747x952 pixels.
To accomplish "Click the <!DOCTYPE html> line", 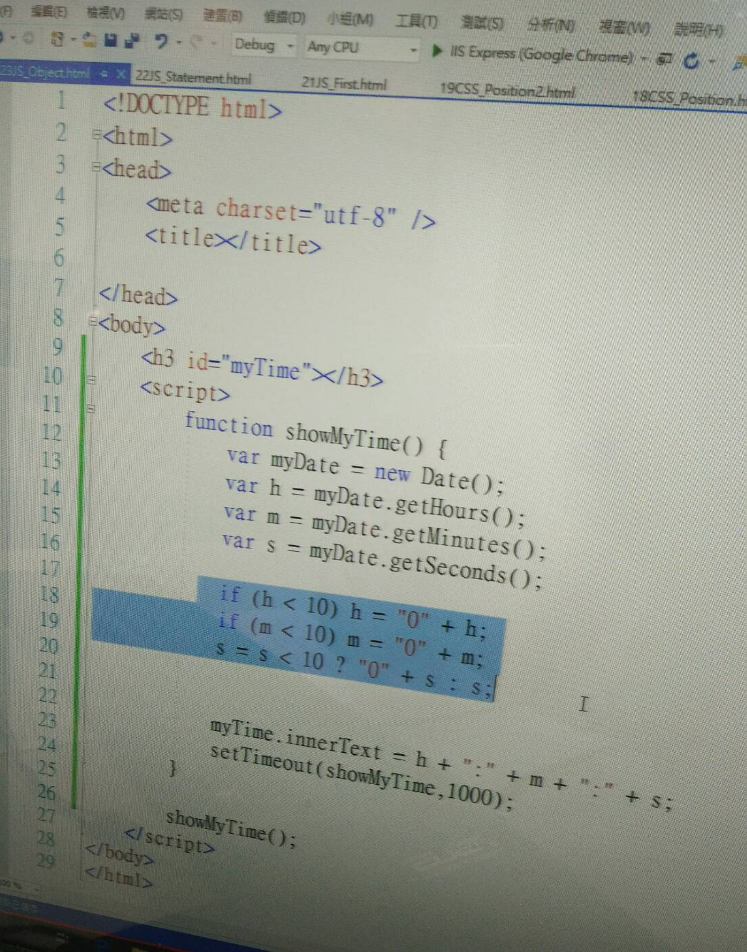I will (193, 107).
